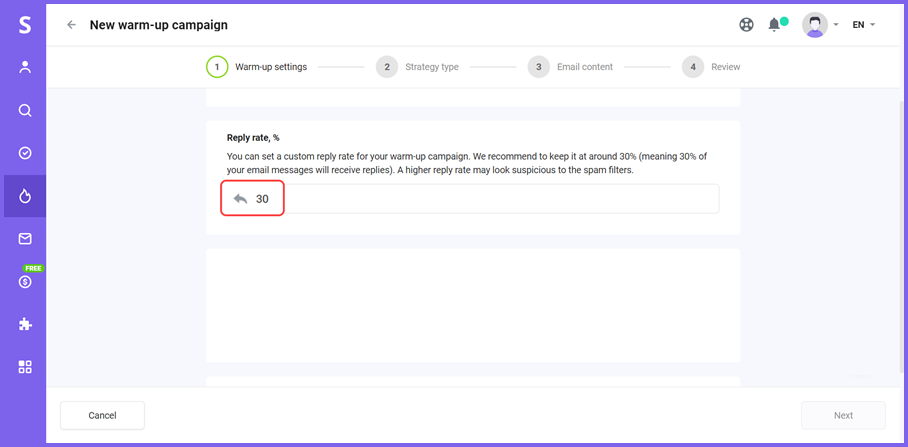908x447 pixels.
Task: Open the profile person icon in sidebar
Action: [x=25, y=67]
